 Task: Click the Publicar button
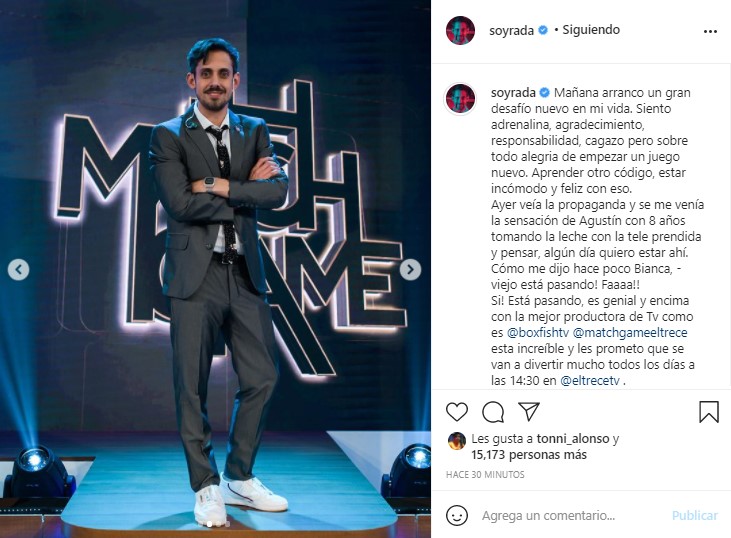click(x=695, y=516)
